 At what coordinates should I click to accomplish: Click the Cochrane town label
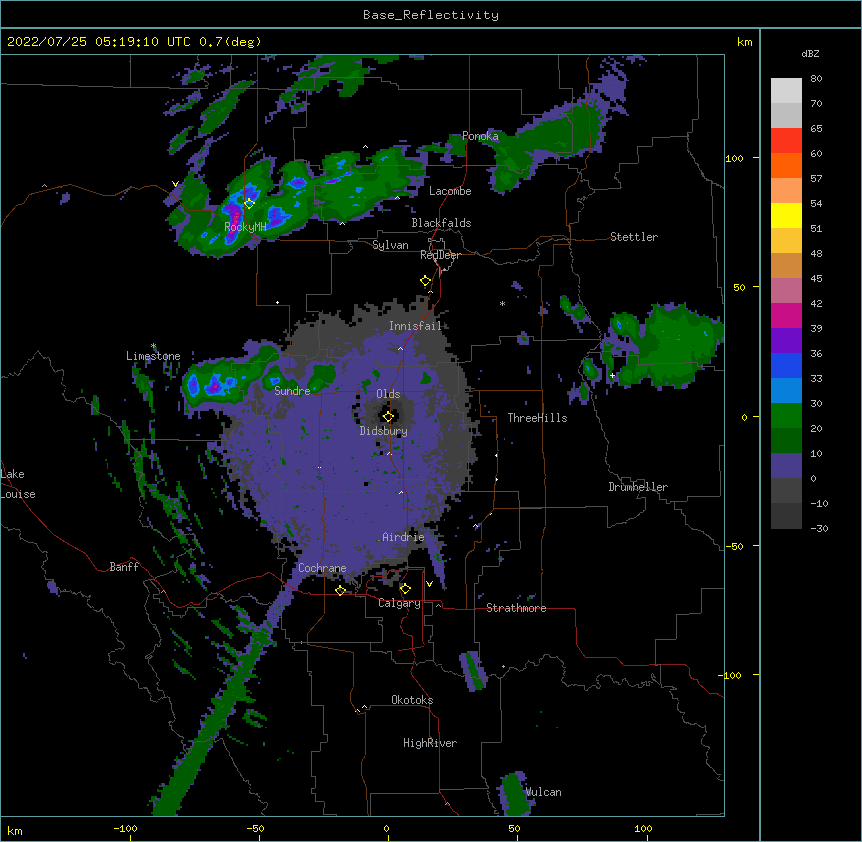[322, 568]
